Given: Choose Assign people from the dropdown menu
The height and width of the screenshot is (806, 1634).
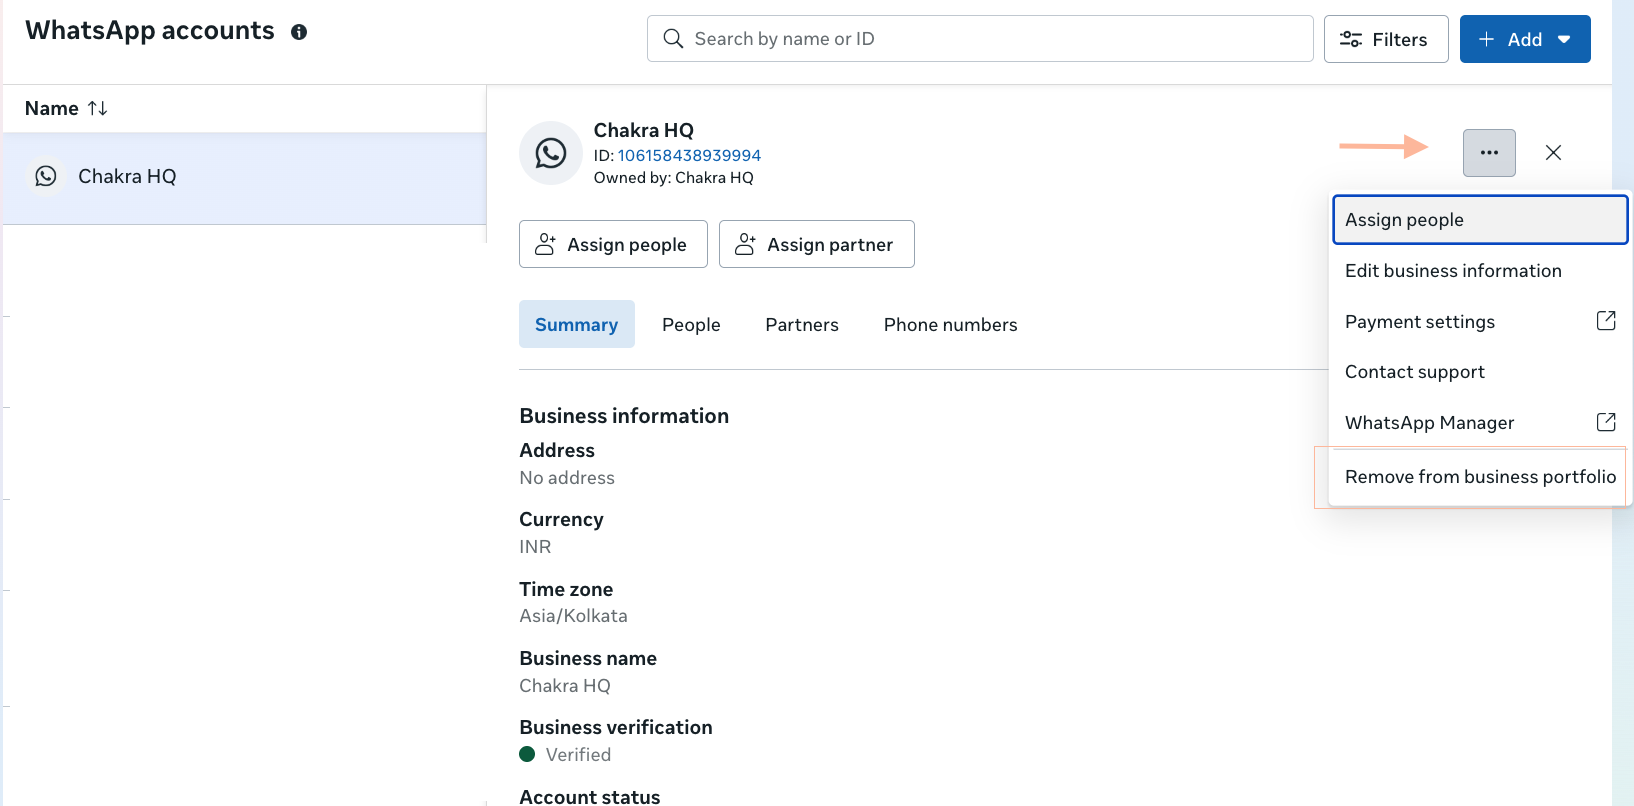Looking at the screenshot, I should (x=1480, y=220).
